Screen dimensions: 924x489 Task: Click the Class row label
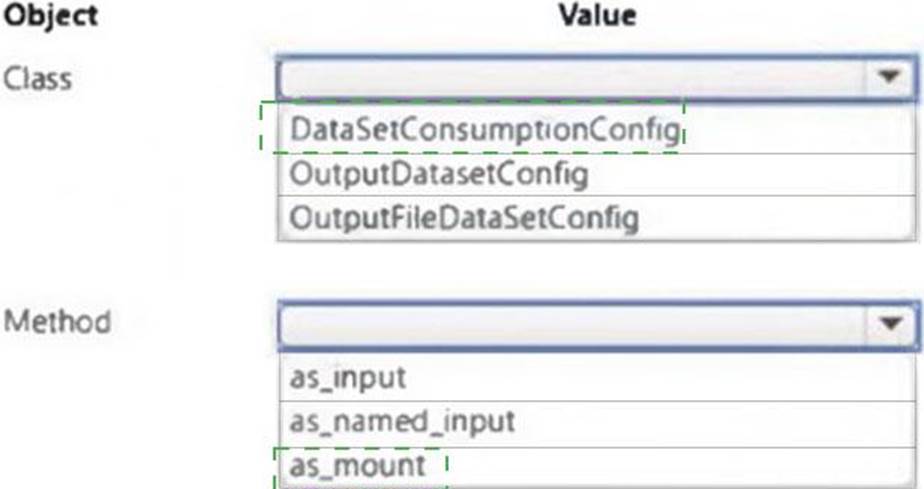(38, 77)
